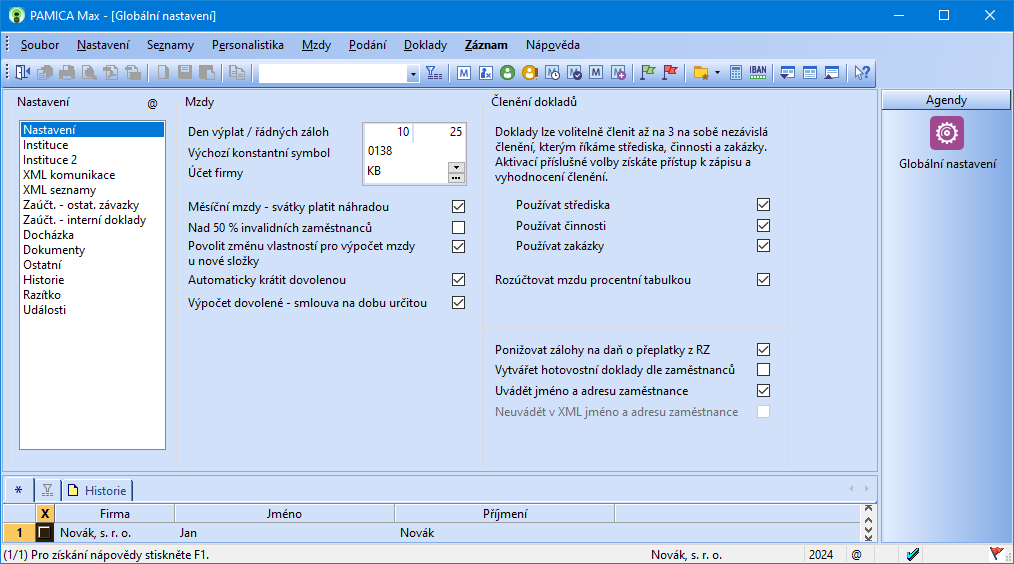Enable Vytvářet hotovostní doklady dle zaměstnanců
Screen dimensions: 1014x564
pyautogui.click(x=764, y=370)
